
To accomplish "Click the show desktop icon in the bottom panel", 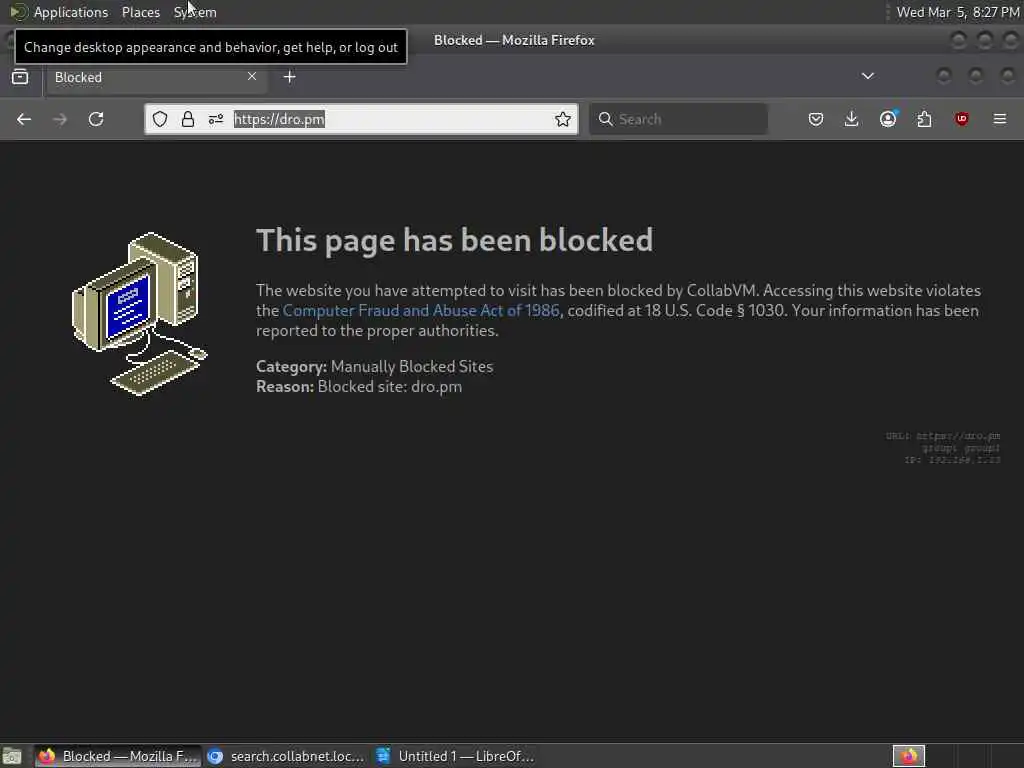I will coord(12,757).
